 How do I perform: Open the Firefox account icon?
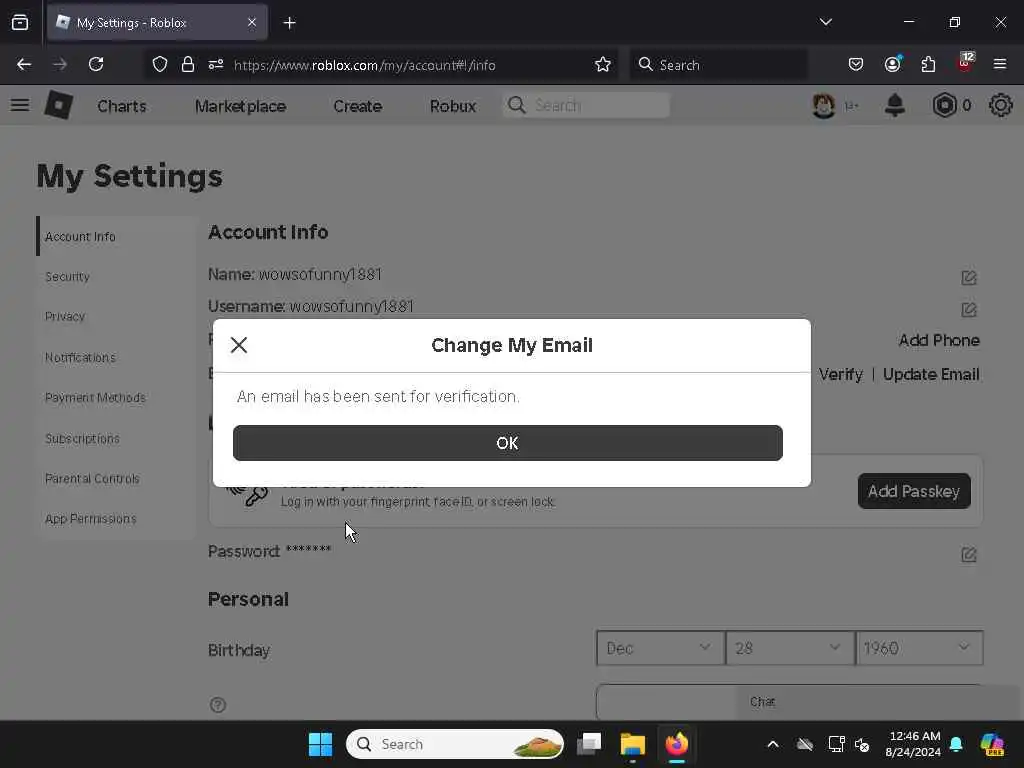[893, 64]
